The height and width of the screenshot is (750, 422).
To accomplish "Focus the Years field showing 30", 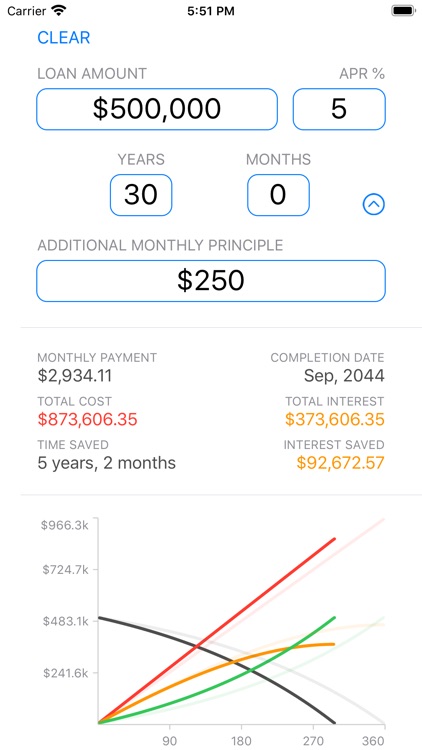I will click(141, 195).
